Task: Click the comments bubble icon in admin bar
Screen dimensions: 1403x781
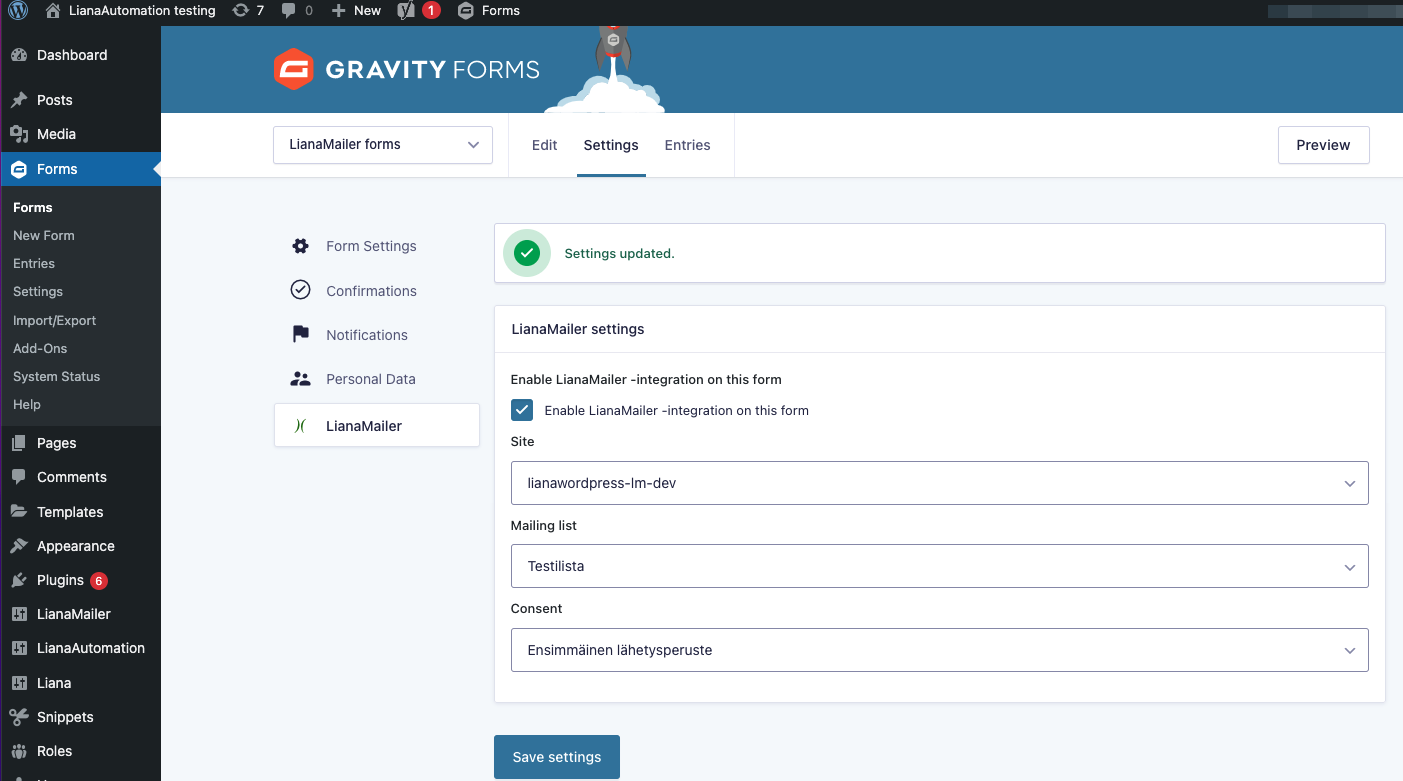Action: click(289, 11)
